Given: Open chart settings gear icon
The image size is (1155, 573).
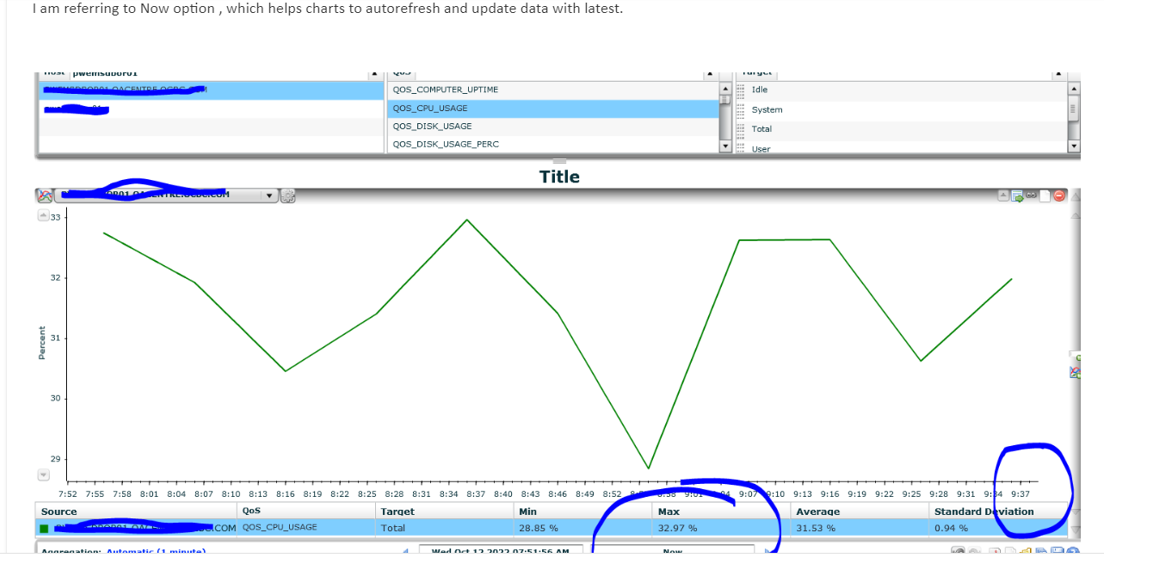Looking at the screenshot, I should 287,195.
